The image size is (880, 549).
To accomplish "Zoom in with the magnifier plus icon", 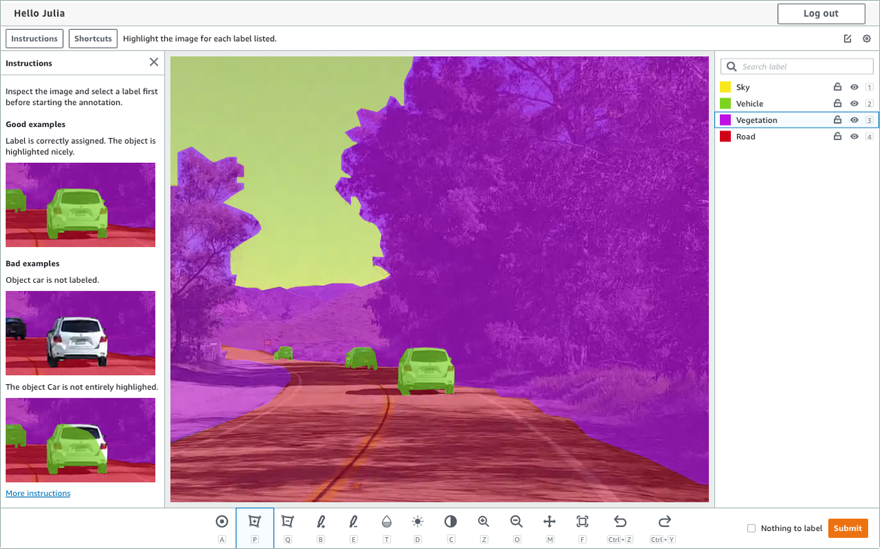I will (x=483, y=522).
